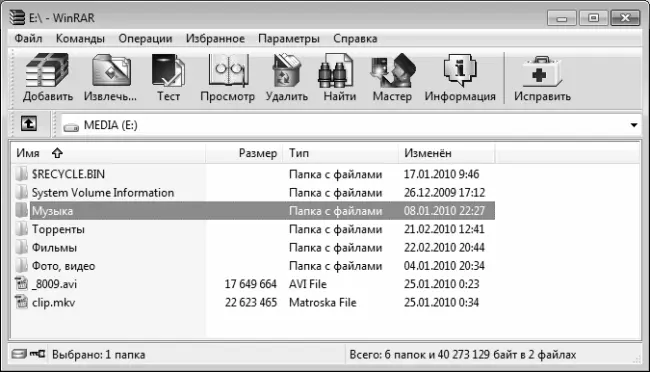Open the Команды menu

[x=80, y=39]
